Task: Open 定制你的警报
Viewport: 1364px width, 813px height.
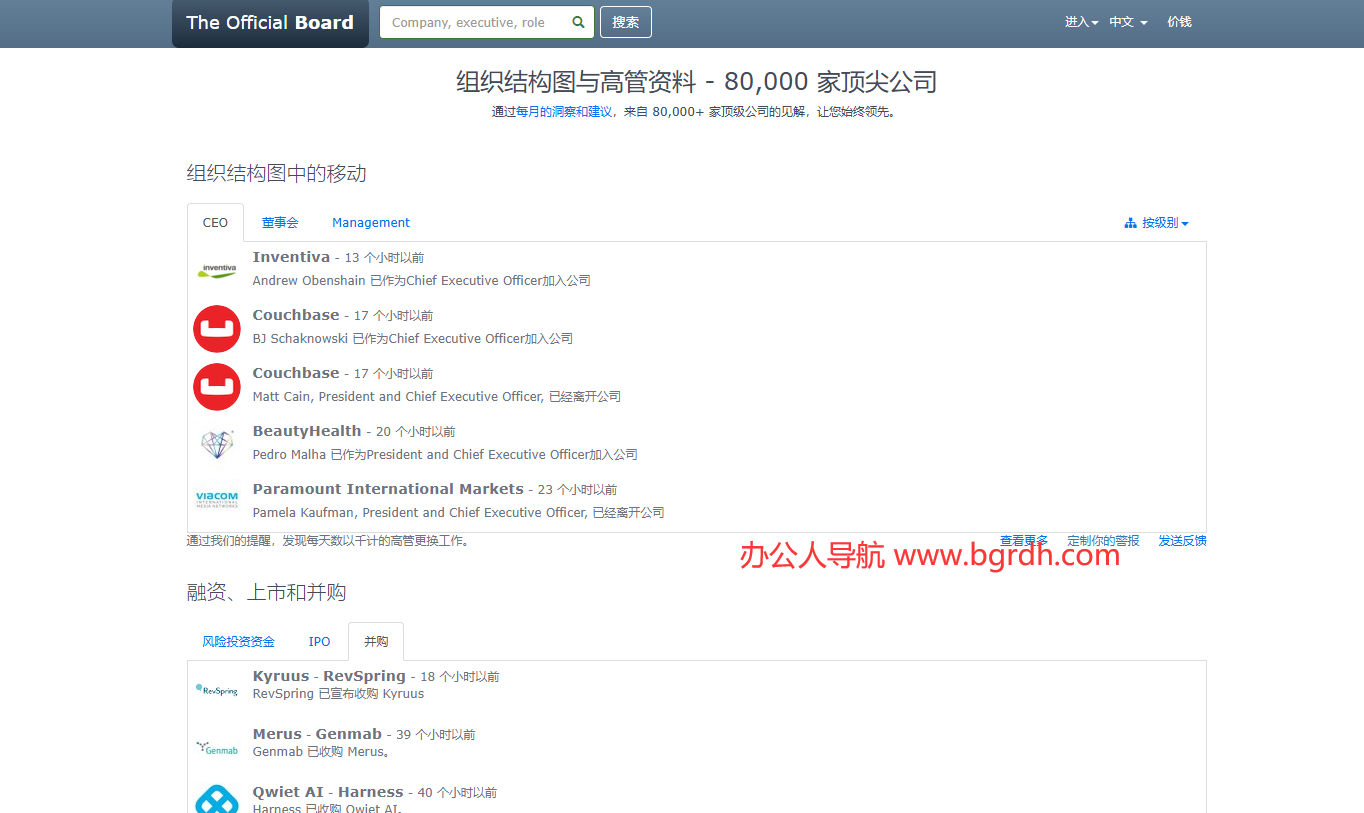Action: click(x=1104, y=540)
